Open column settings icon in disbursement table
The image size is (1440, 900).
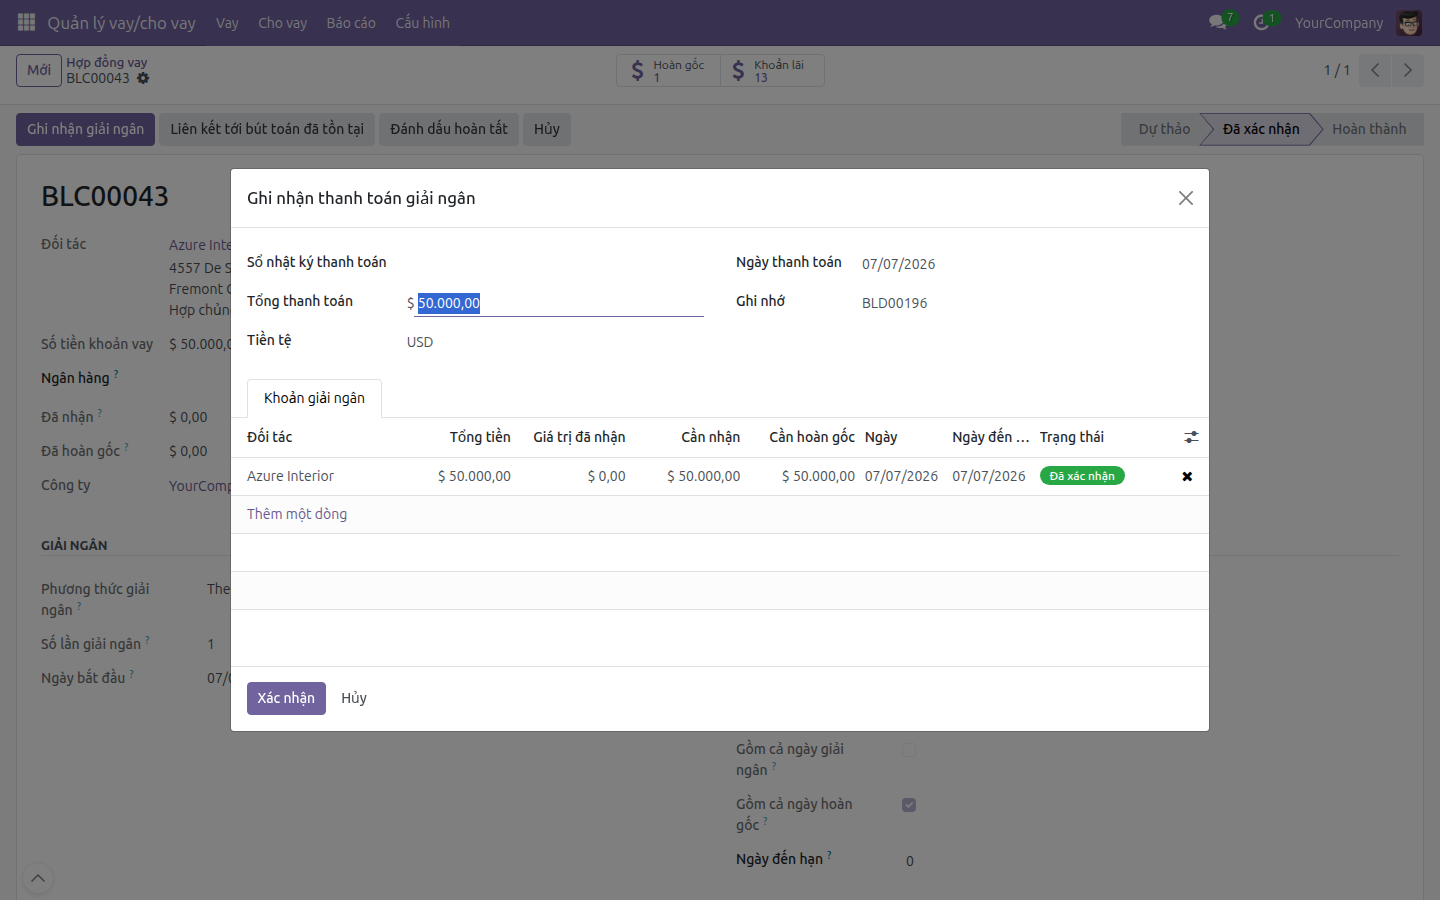pos(1191,437)
